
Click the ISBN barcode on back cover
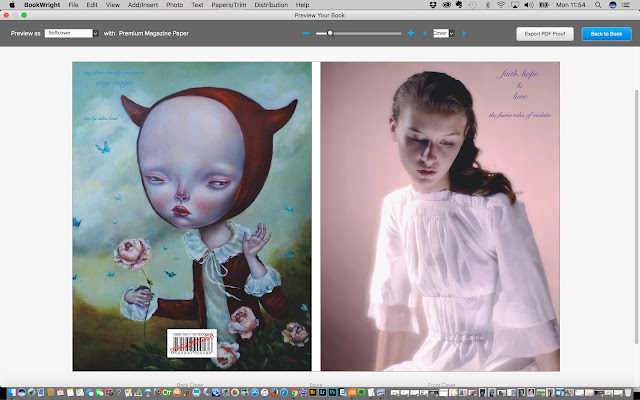click(x=192, y=343)
